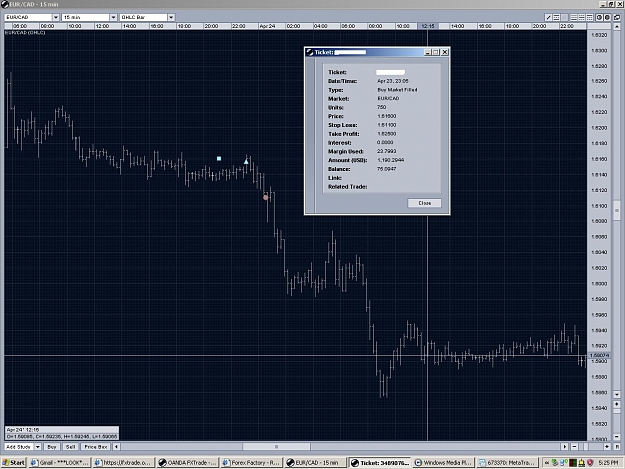
Task: Switch to OANDA FXTrade taskbar window
Action: pyautogui.click(x=187, y=463)
